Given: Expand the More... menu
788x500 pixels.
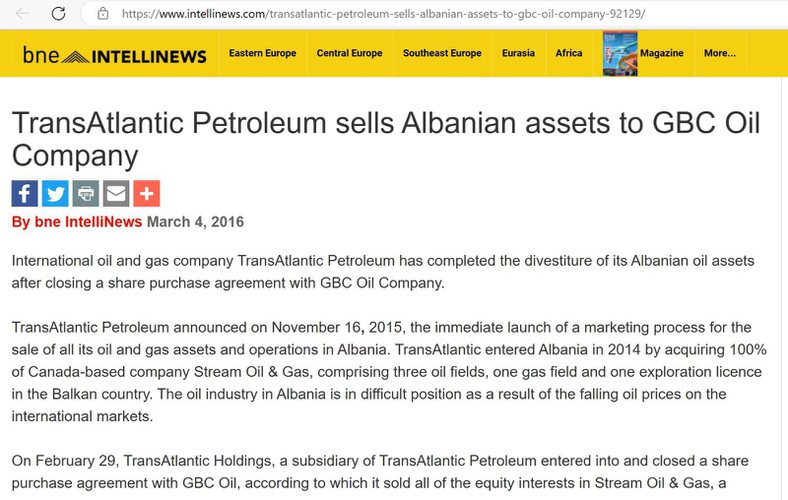Looking at the screenshot, I should (720, 53).
